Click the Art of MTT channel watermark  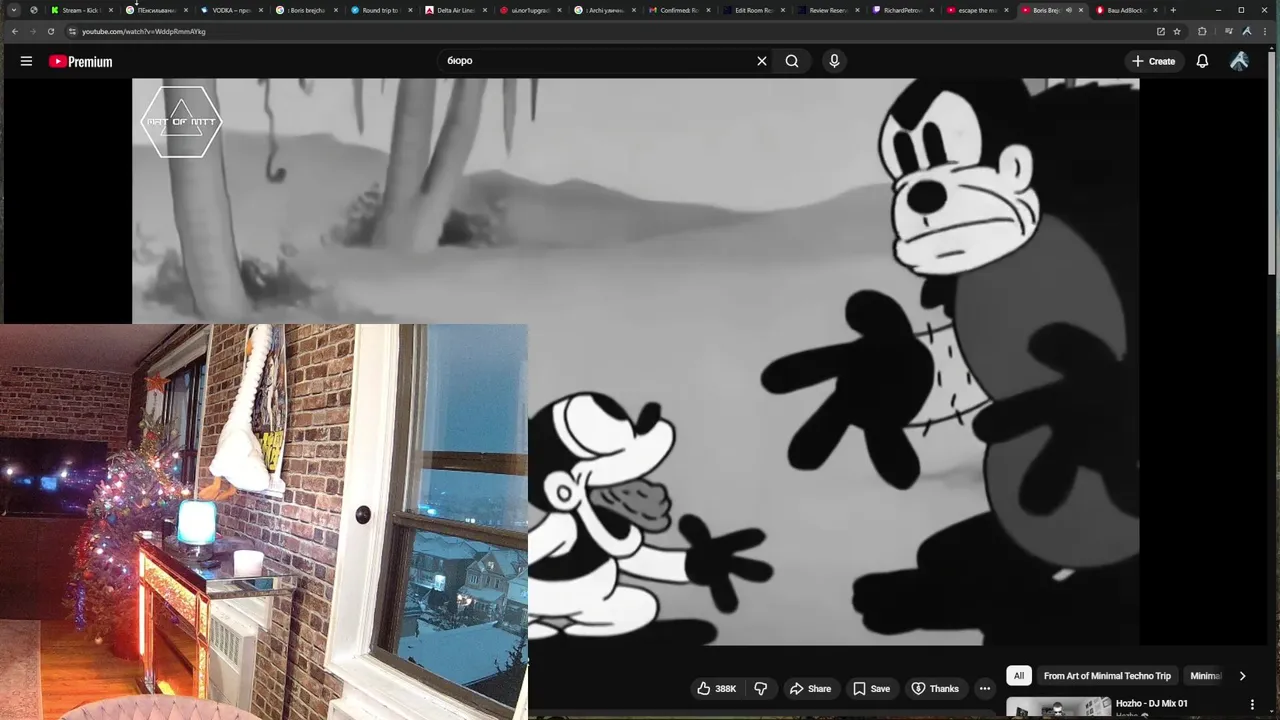point(181,122)
